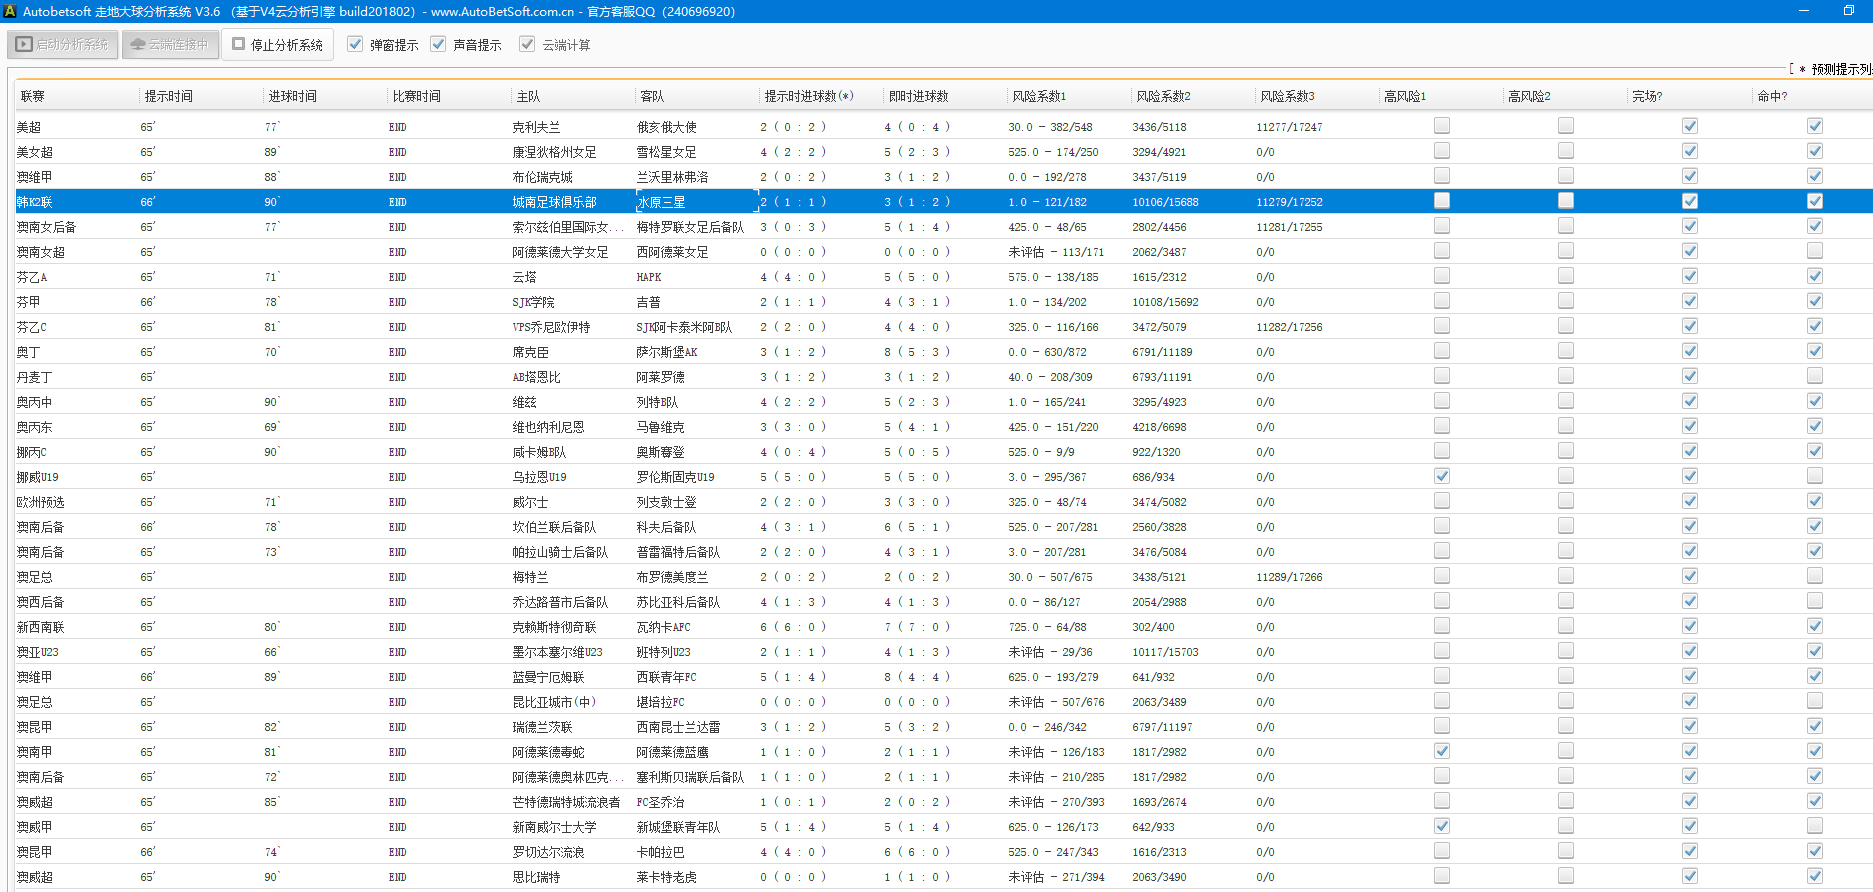This screenshot has width=1873, height=892.
Task: Click the 风险系数1 column header
Action: point(1039,96)
